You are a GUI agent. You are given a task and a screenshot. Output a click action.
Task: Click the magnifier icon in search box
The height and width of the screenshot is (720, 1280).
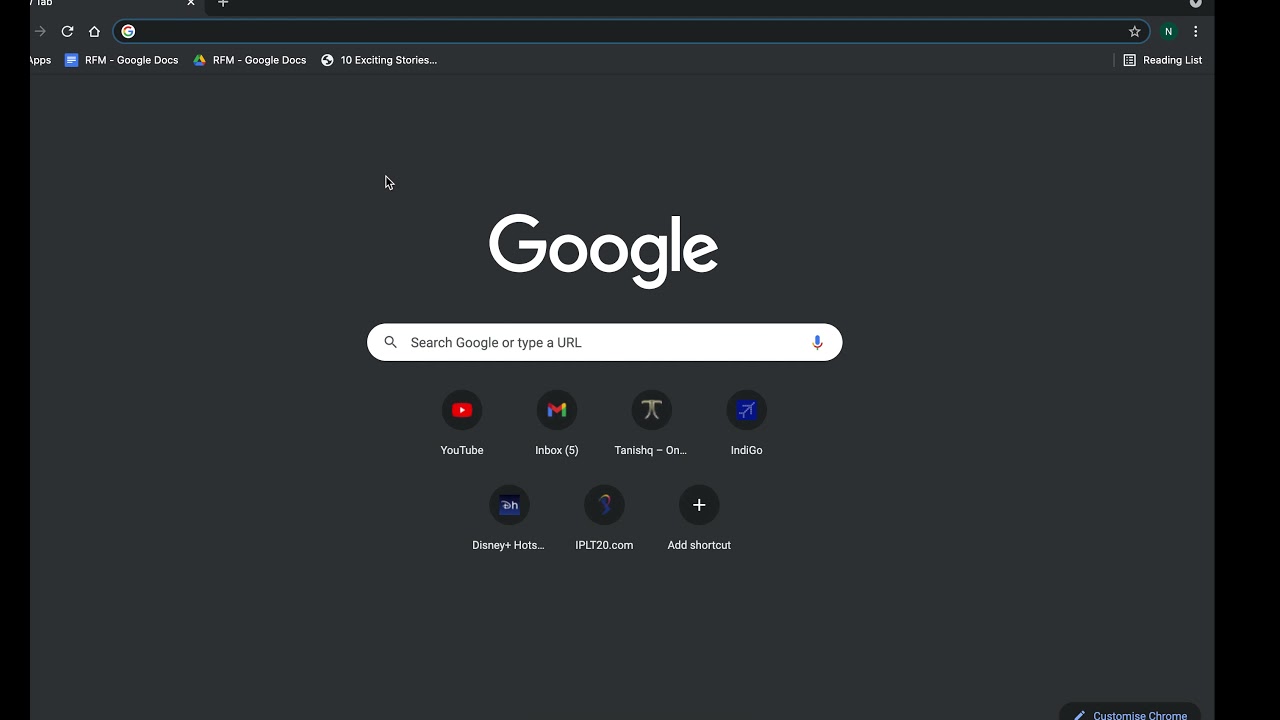coord(391,342)
